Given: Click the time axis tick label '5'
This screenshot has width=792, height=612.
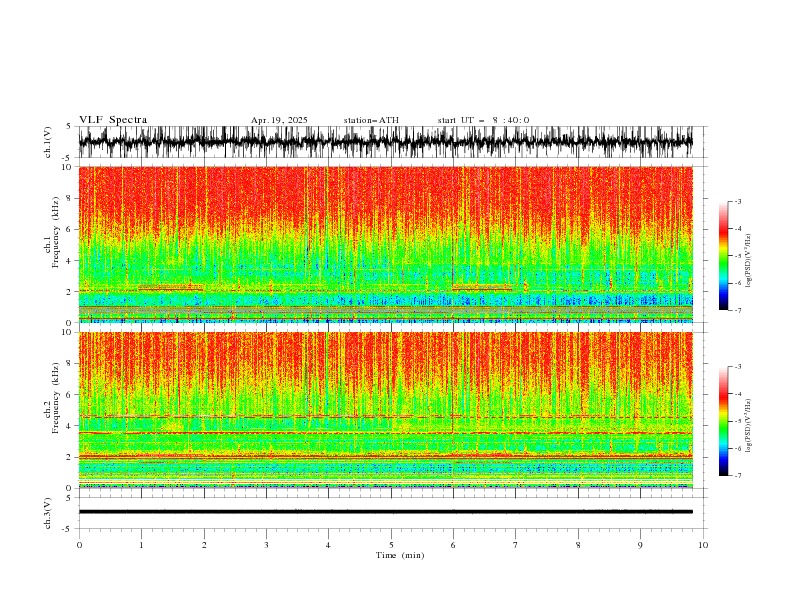Looking at the screenshot, I should point(391,545).
